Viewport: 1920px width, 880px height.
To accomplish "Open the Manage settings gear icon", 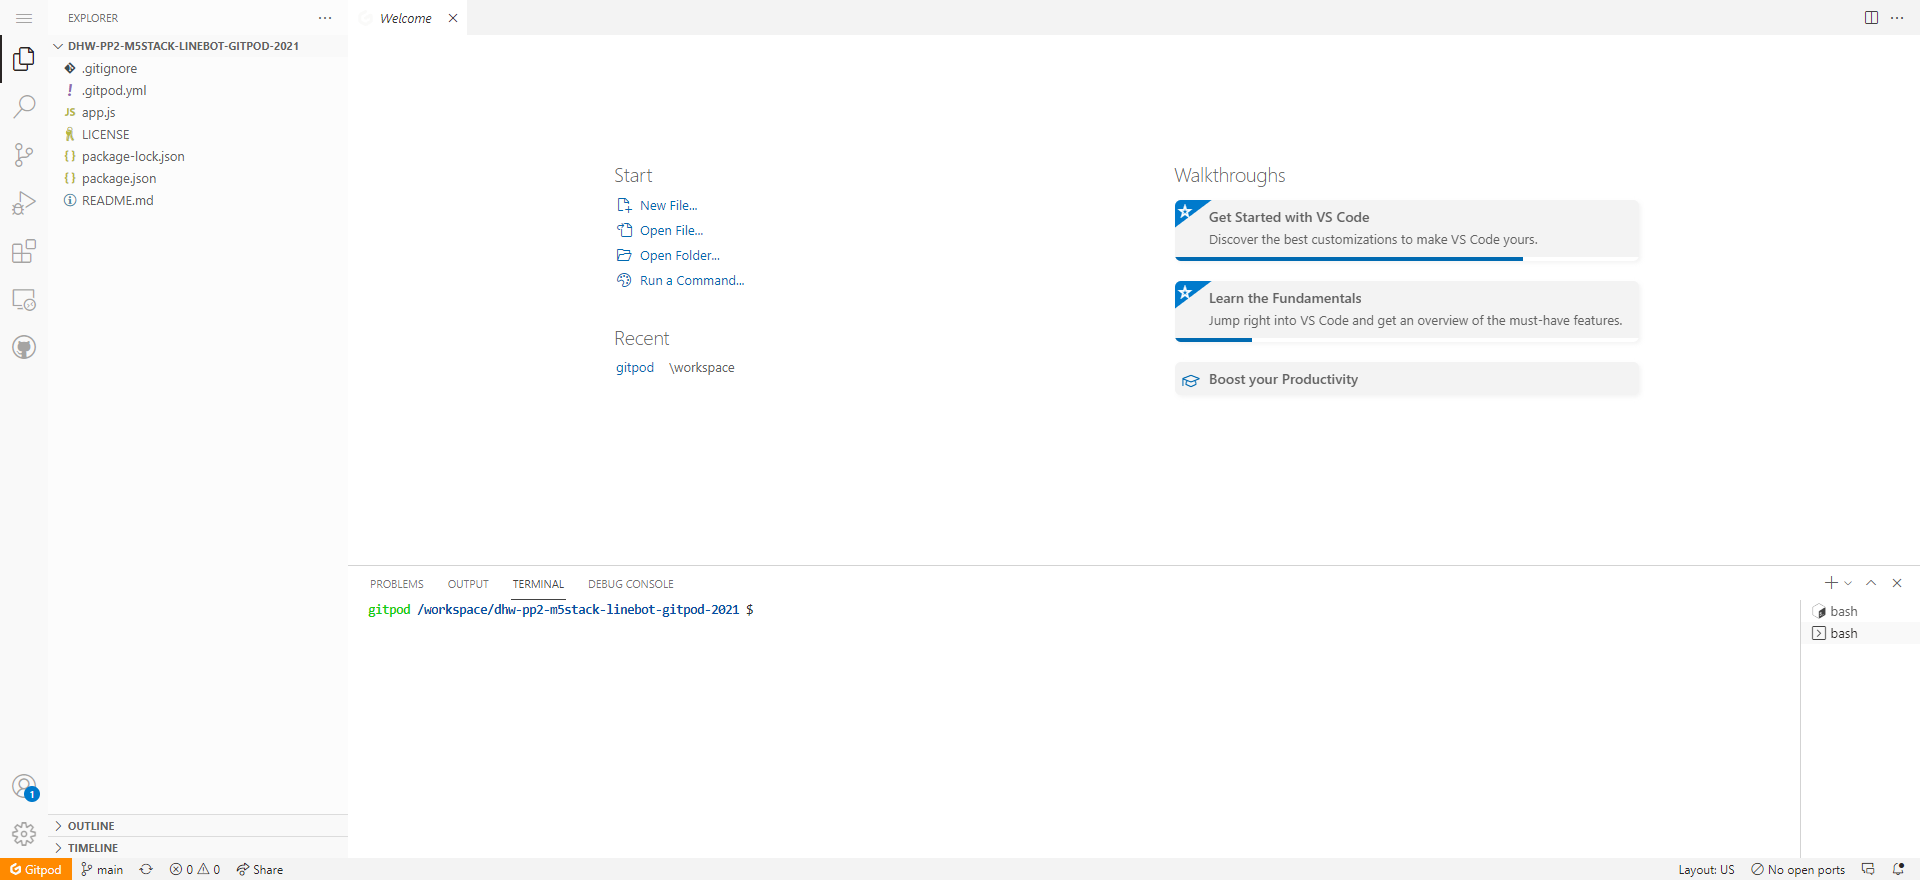I will click(24, 834).
